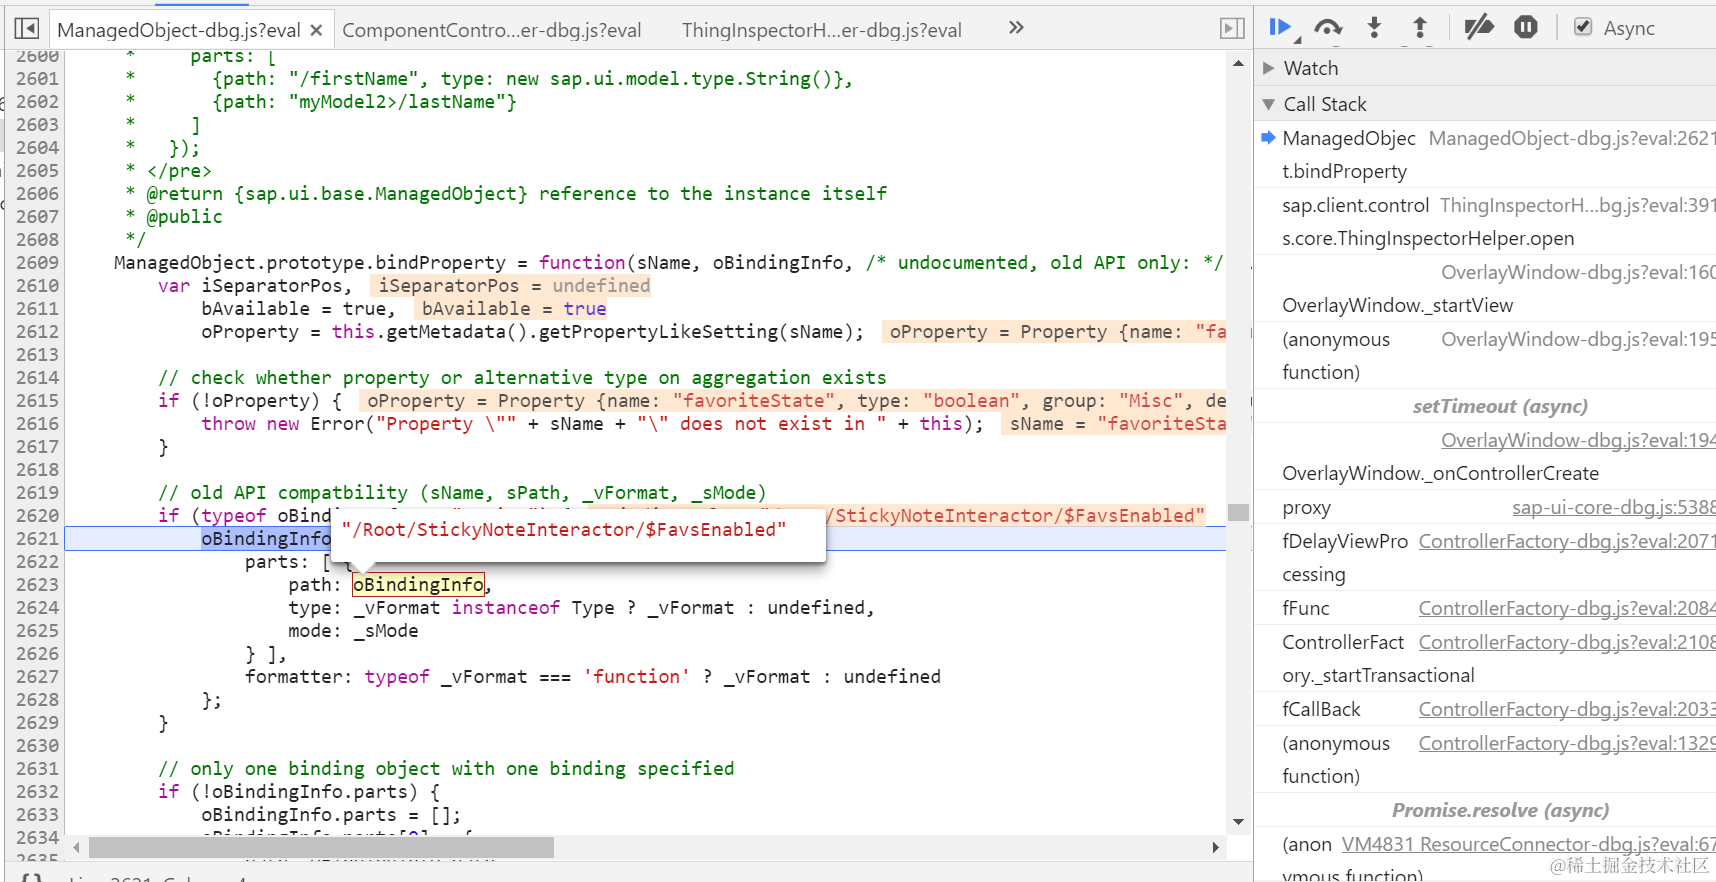Screen dimensions: 1716x882
Task: Open the ControllerFactory-dbg.js?eval:2108 link
Action: coord(1567,642)
